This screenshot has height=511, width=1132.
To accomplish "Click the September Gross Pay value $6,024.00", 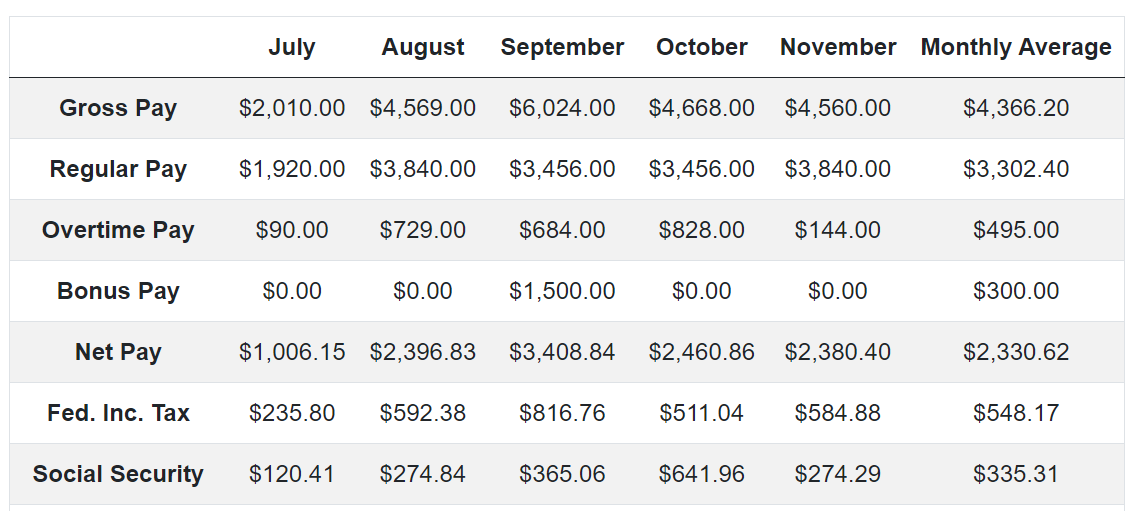I will pyautogui.click(x=562, y=108).
